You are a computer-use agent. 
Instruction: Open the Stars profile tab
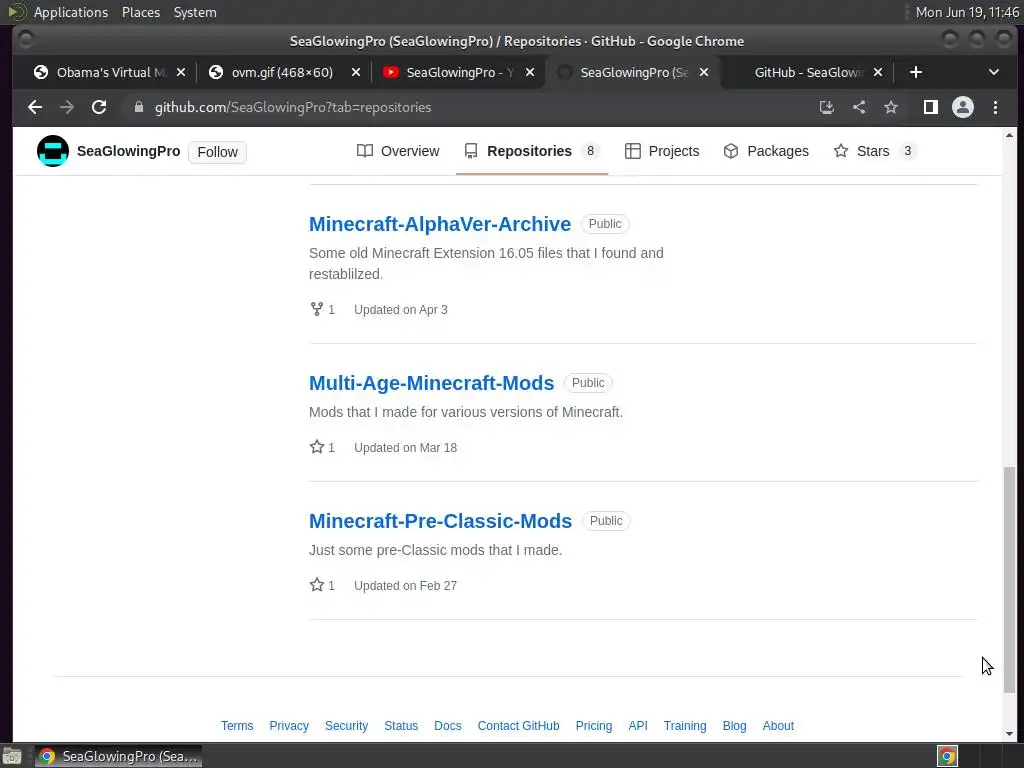(875, 151)
